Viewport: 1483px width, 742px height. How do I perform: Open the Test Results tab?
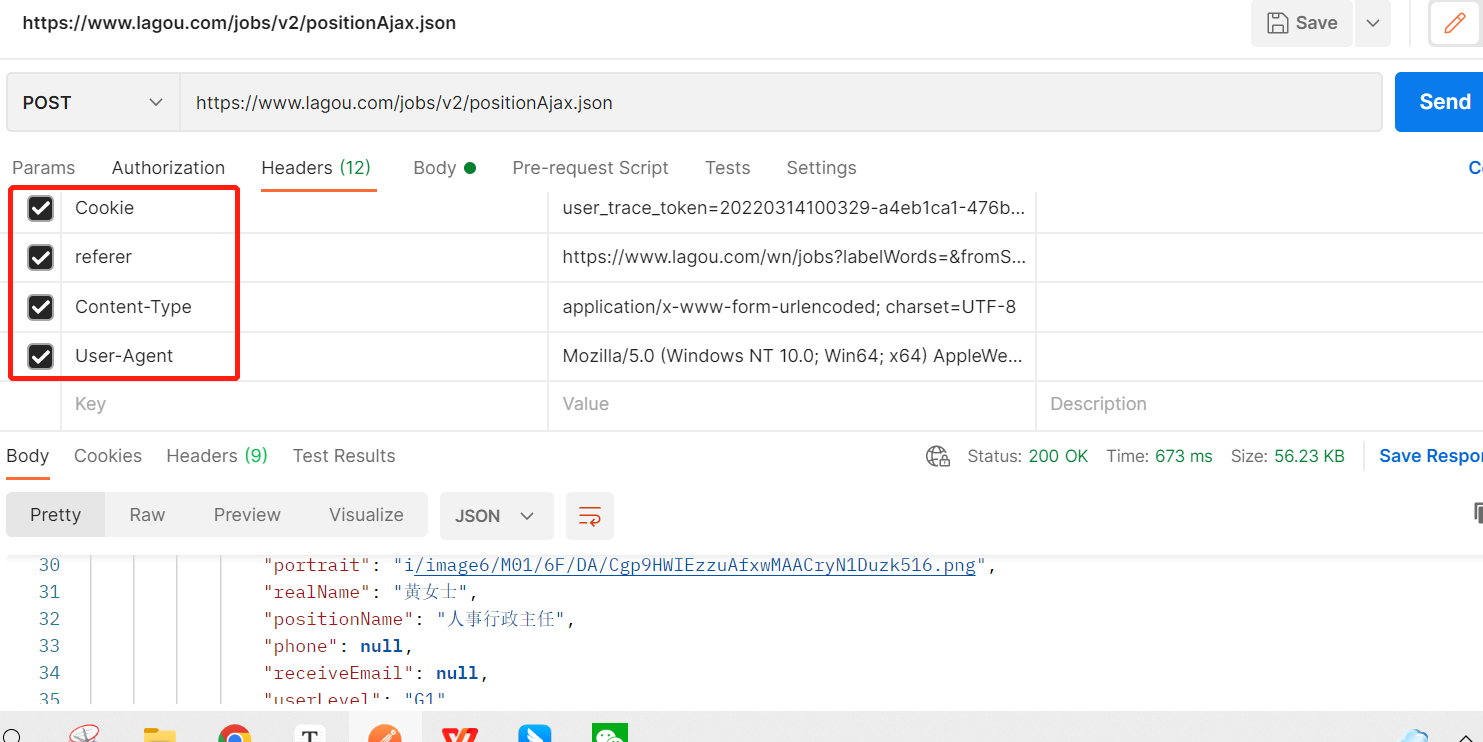tap(344, 456)
